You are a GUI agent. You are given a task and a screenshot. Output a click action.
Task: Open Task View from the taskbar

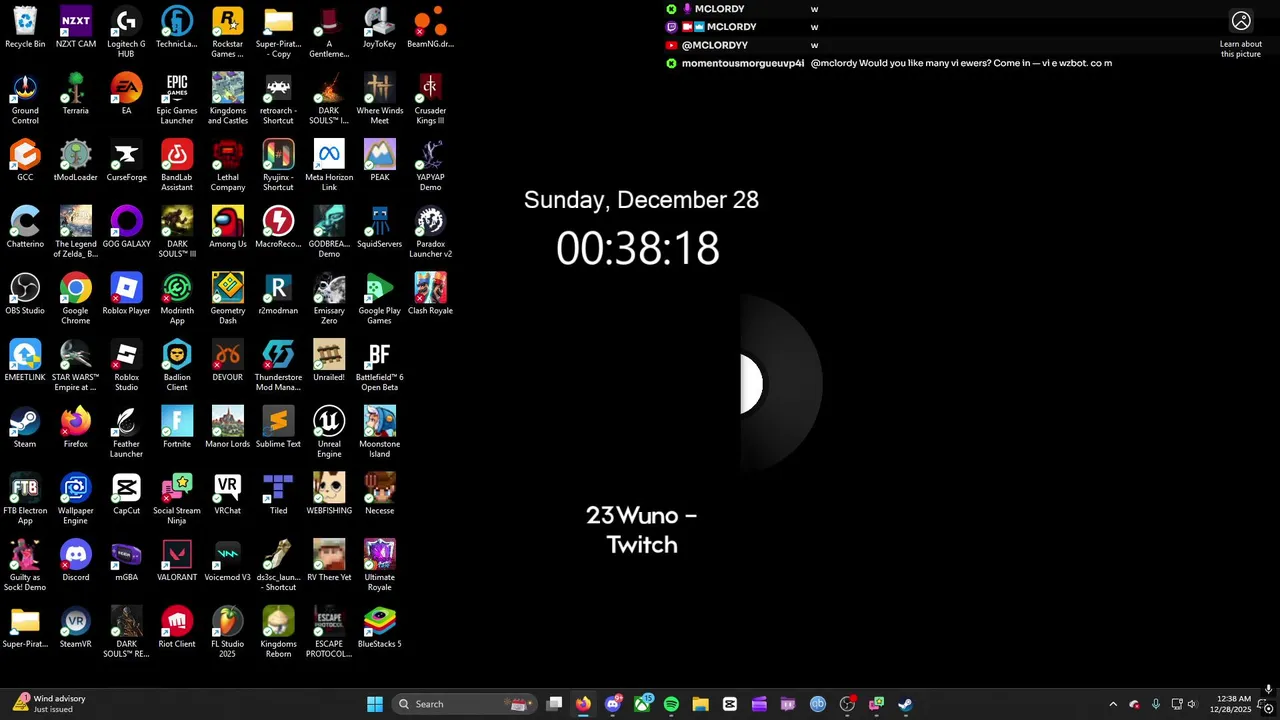[554, 704]
